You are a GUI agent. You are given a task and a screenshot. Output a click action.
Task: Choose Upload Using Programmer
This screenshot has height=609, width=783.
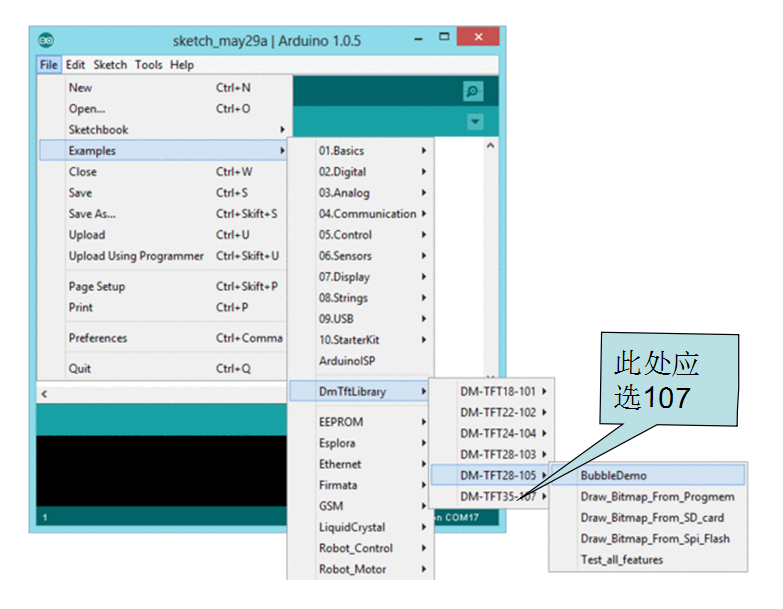[x=163, y=256]
